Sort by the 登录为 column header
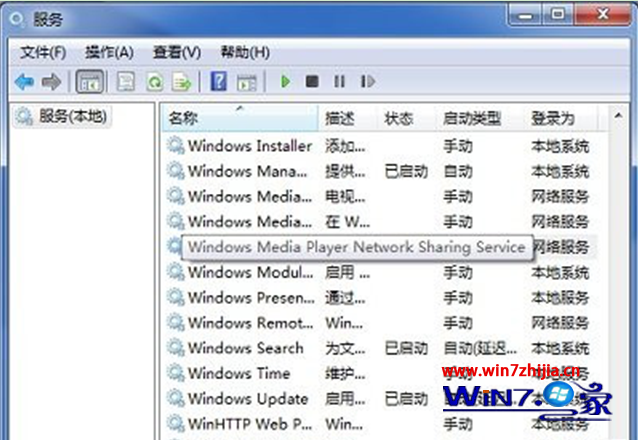This screenshot has height=440, width=638. point(562,118)
